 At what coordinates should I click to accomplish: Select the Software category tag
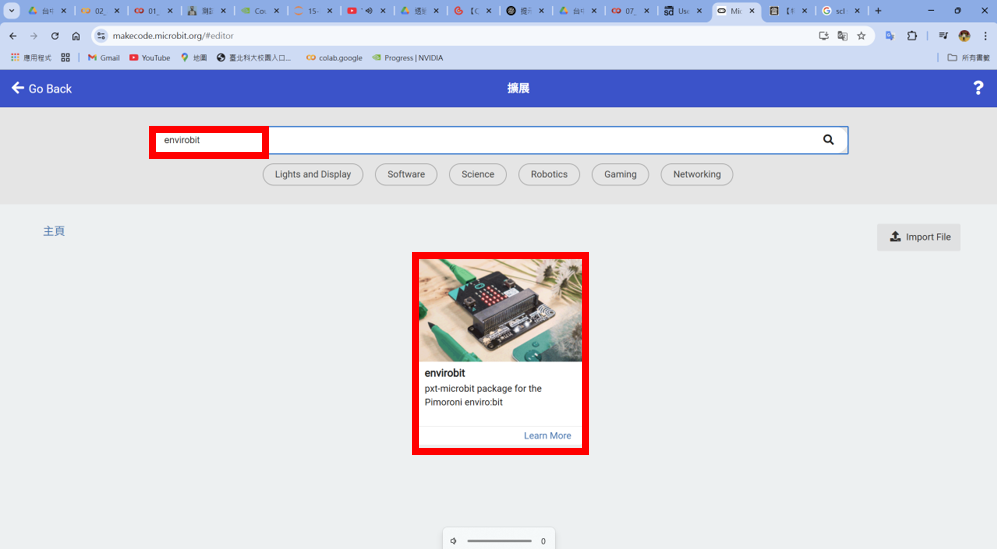406,174
